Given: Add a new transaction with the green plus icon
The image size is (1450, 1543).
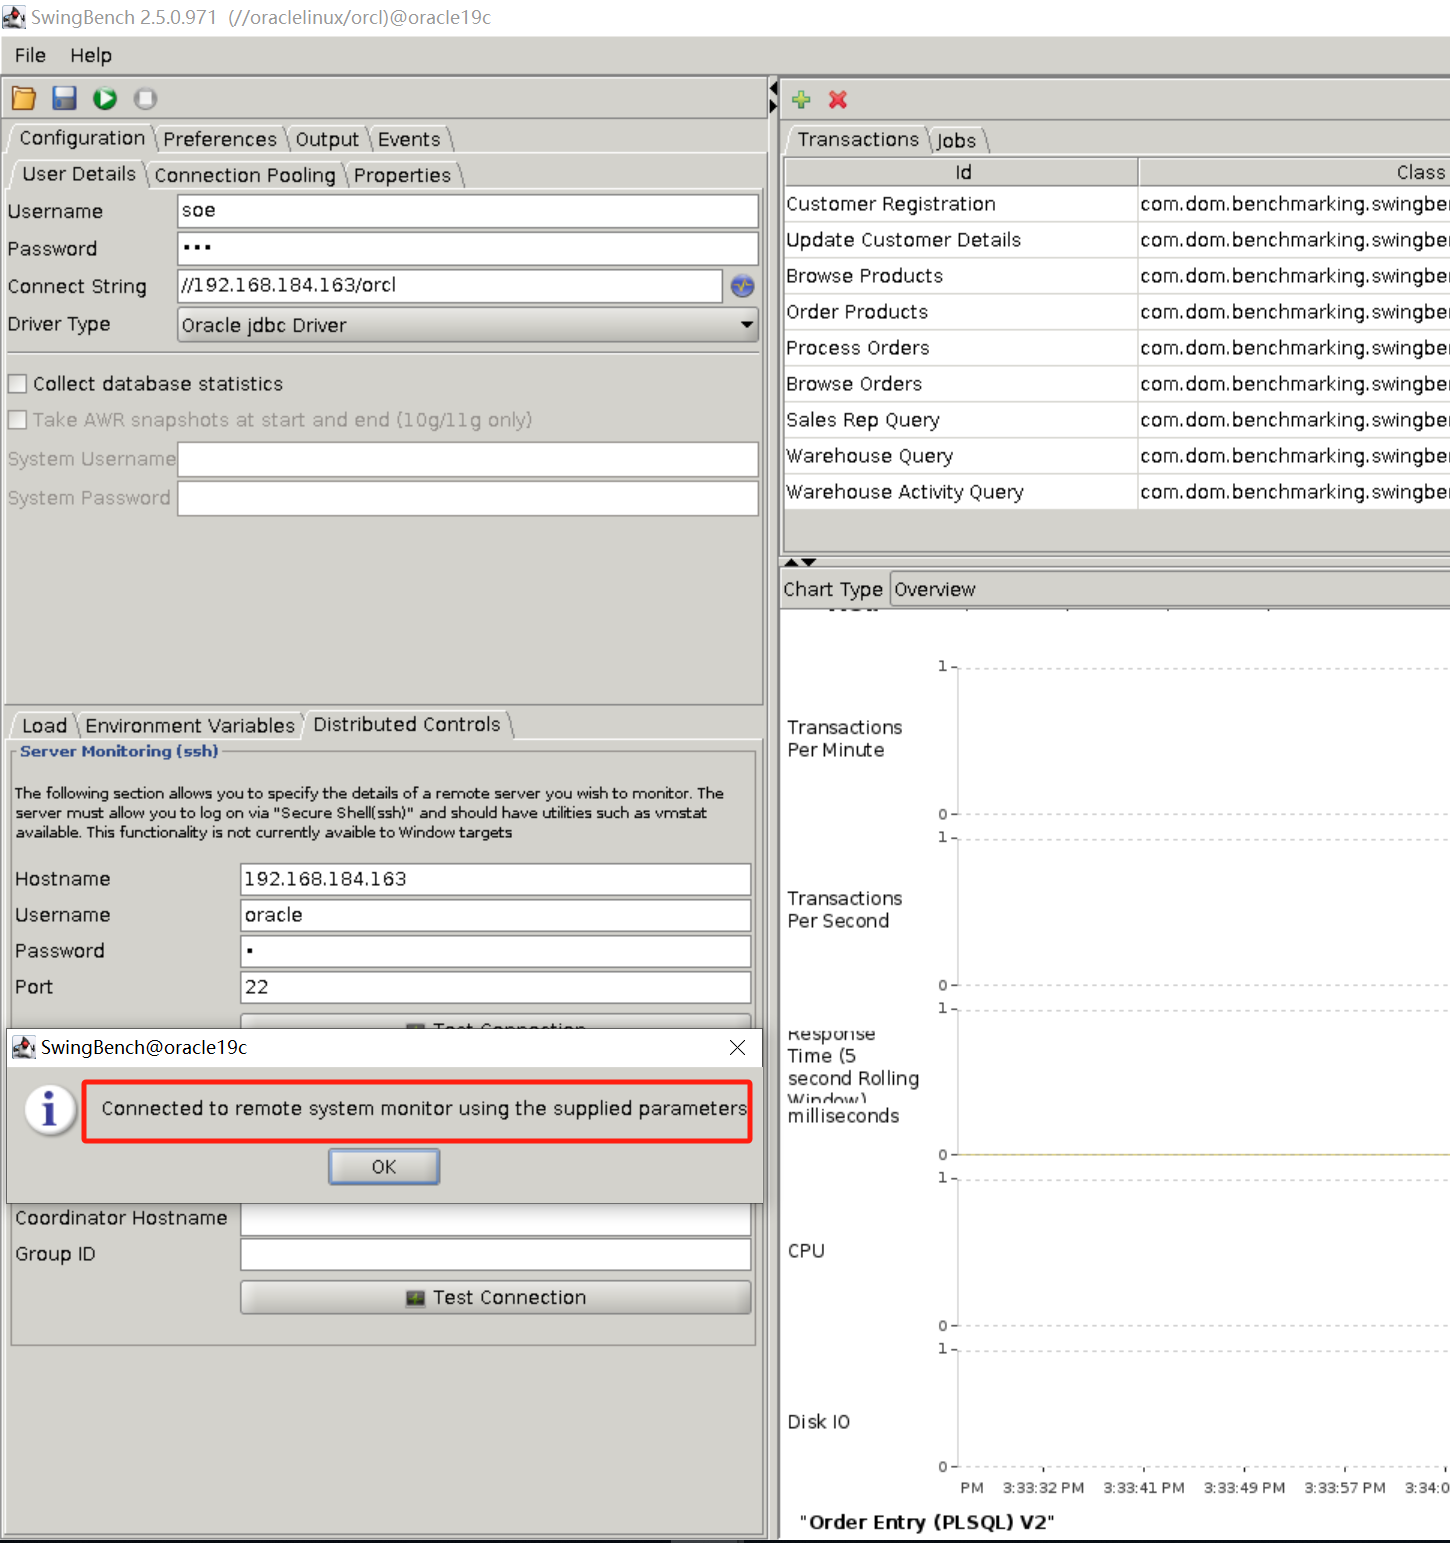Looking at the screenshot, I should 801,99.
